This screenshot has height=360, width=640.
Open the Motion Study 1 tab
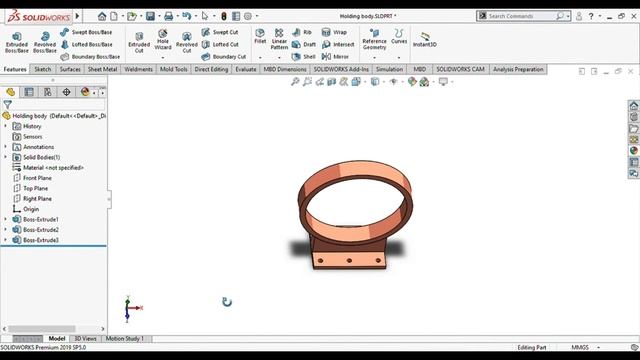(124, 338)
